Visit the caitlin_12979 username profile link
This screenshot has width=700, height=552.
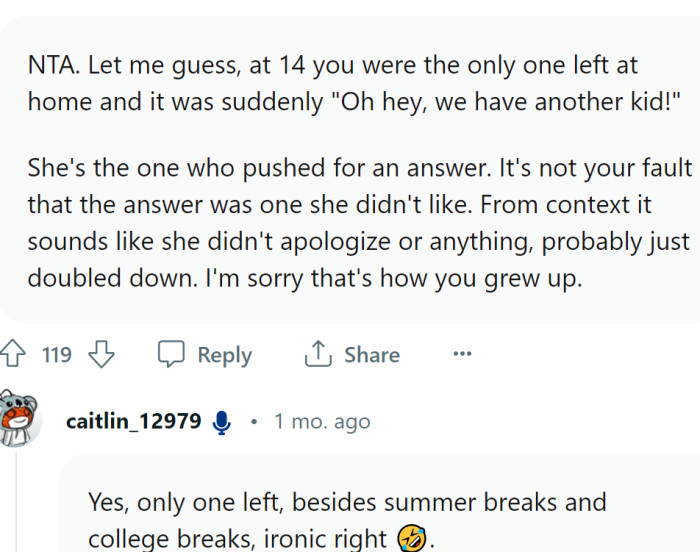tap(133, 421)
